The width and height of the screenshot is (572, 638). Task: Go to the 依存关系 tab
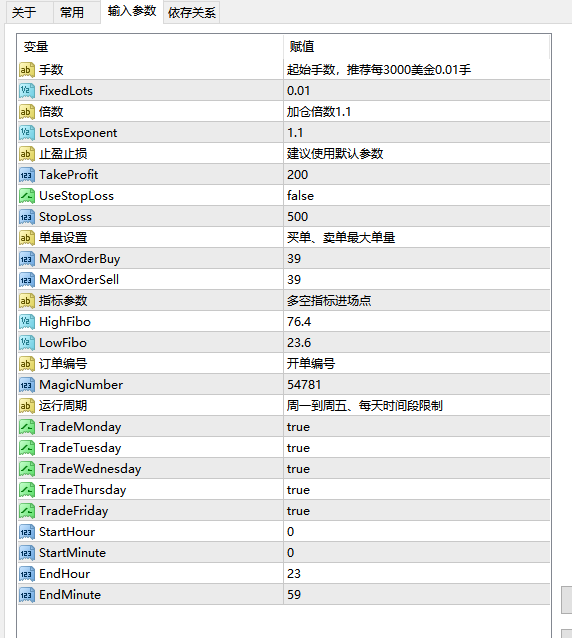click(192, 13)
